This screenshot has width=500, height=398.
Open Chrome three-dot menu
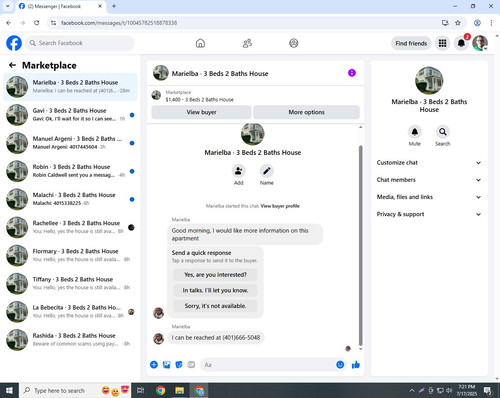(x=491, y=23)
